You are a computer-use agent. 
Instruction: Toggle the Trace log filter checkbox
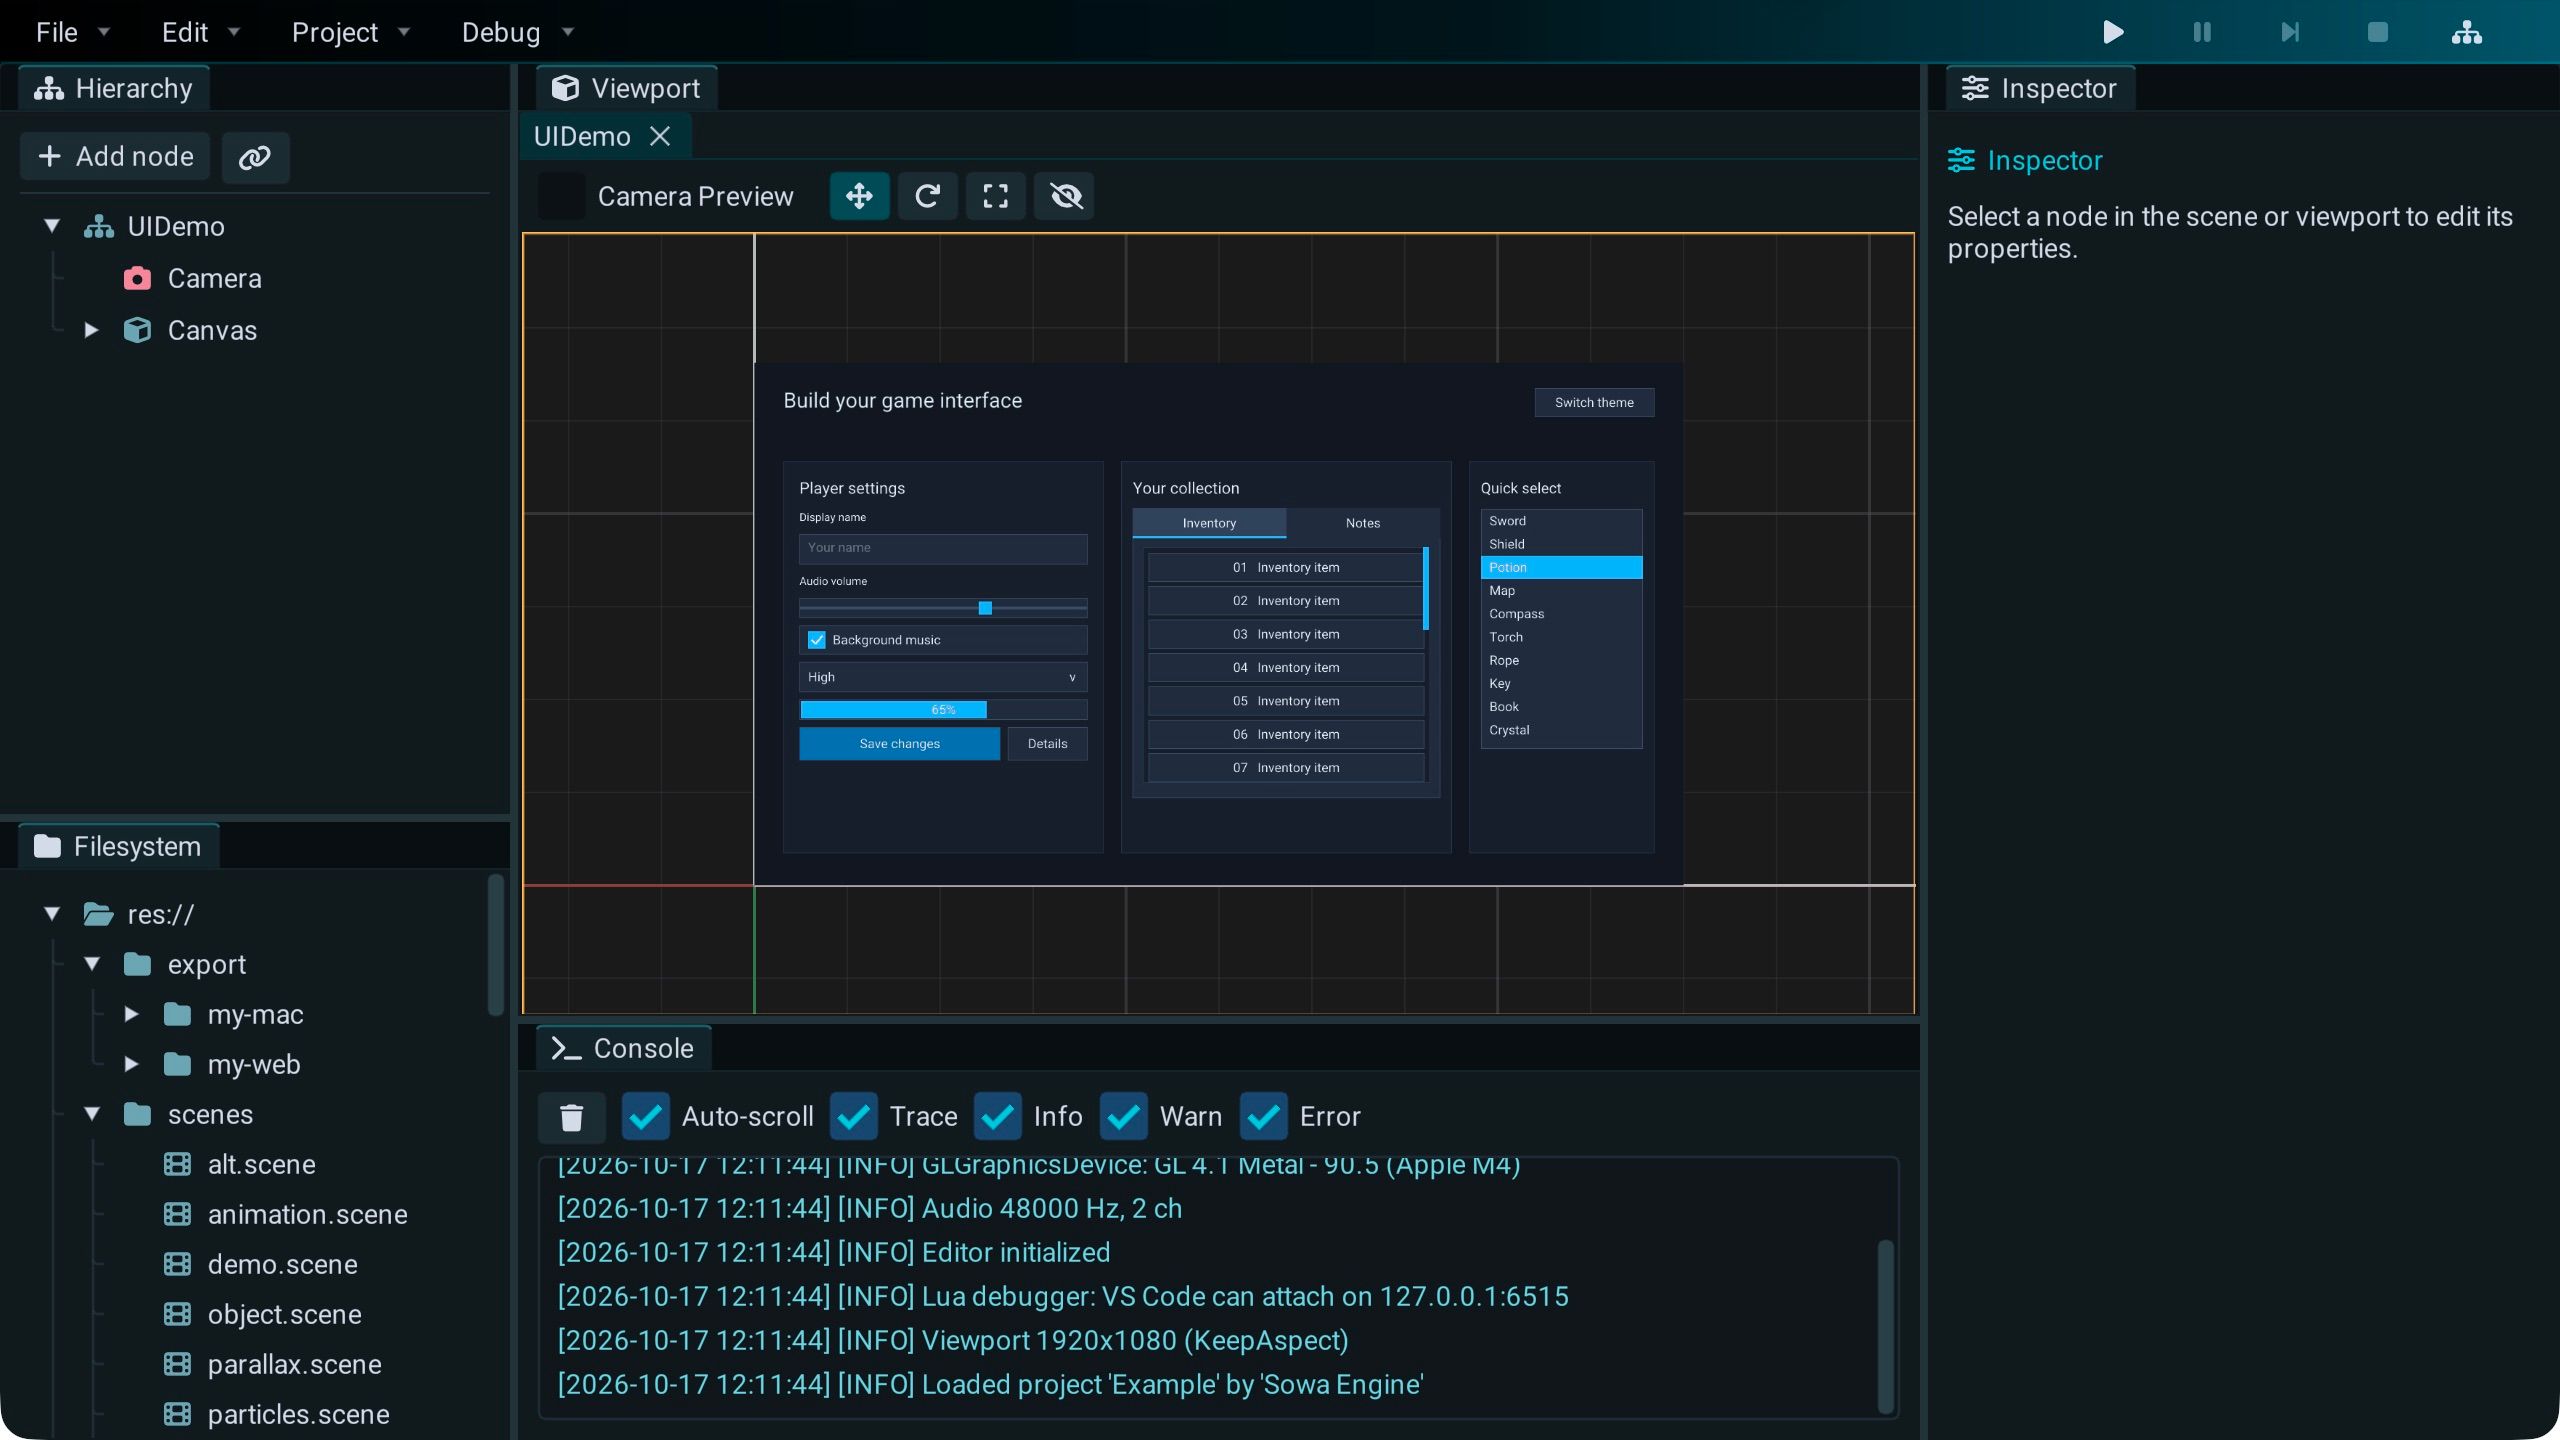pyautogui.click(x=853, y=1117)
